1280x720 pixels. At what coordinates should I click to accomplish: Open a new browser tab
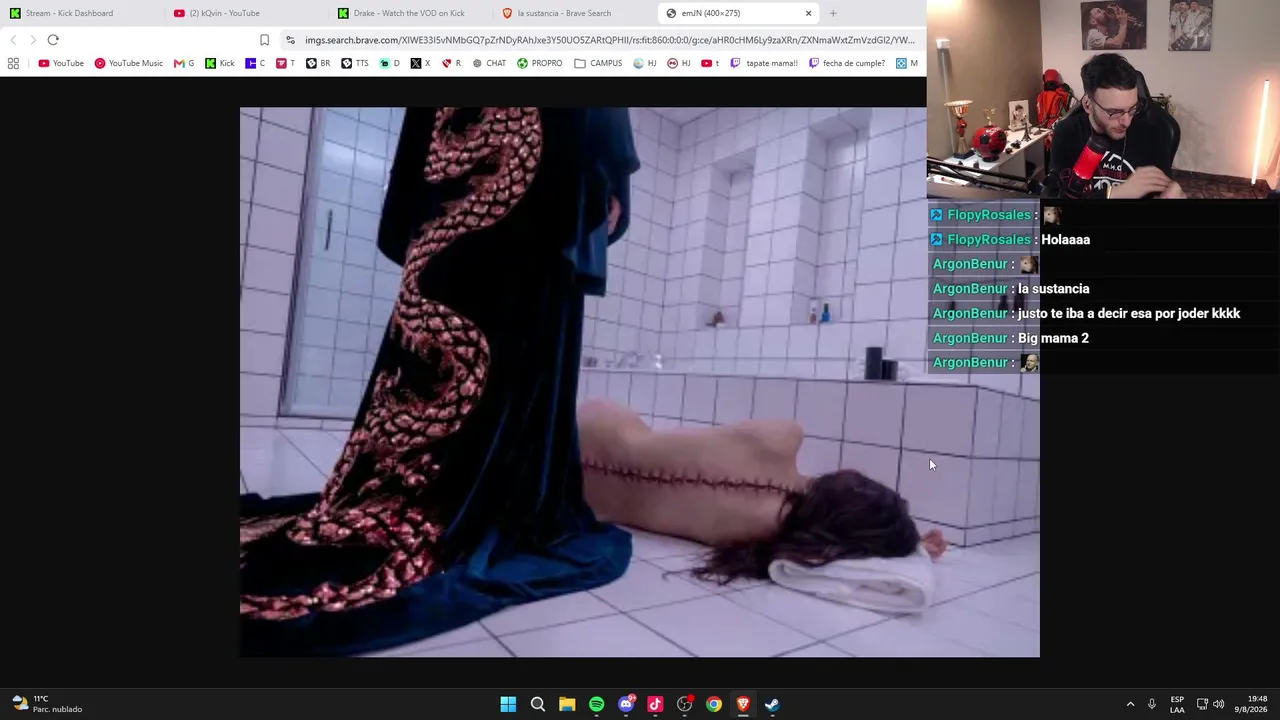click(833, 13)
